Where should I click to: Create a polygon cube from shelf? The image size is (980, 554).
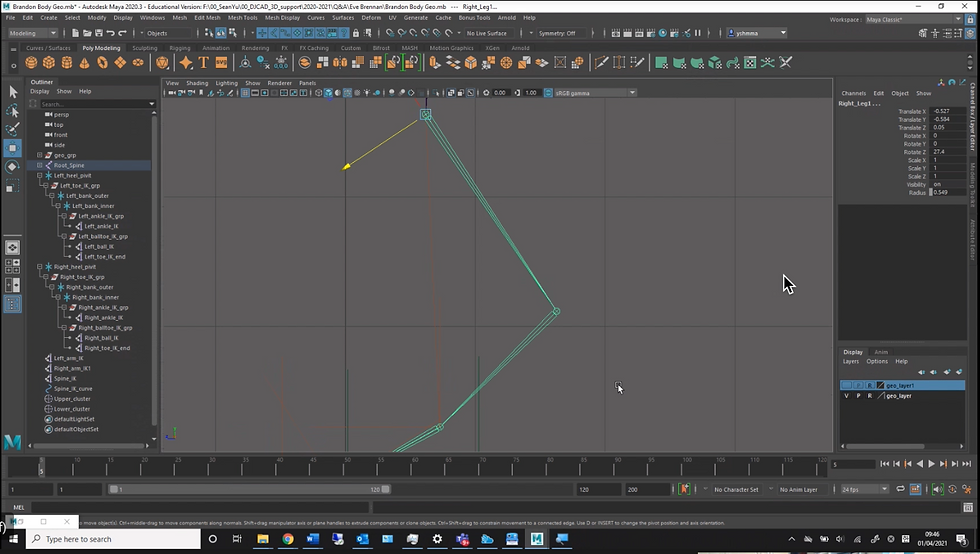pyautogui.click(x=49, y=63)
